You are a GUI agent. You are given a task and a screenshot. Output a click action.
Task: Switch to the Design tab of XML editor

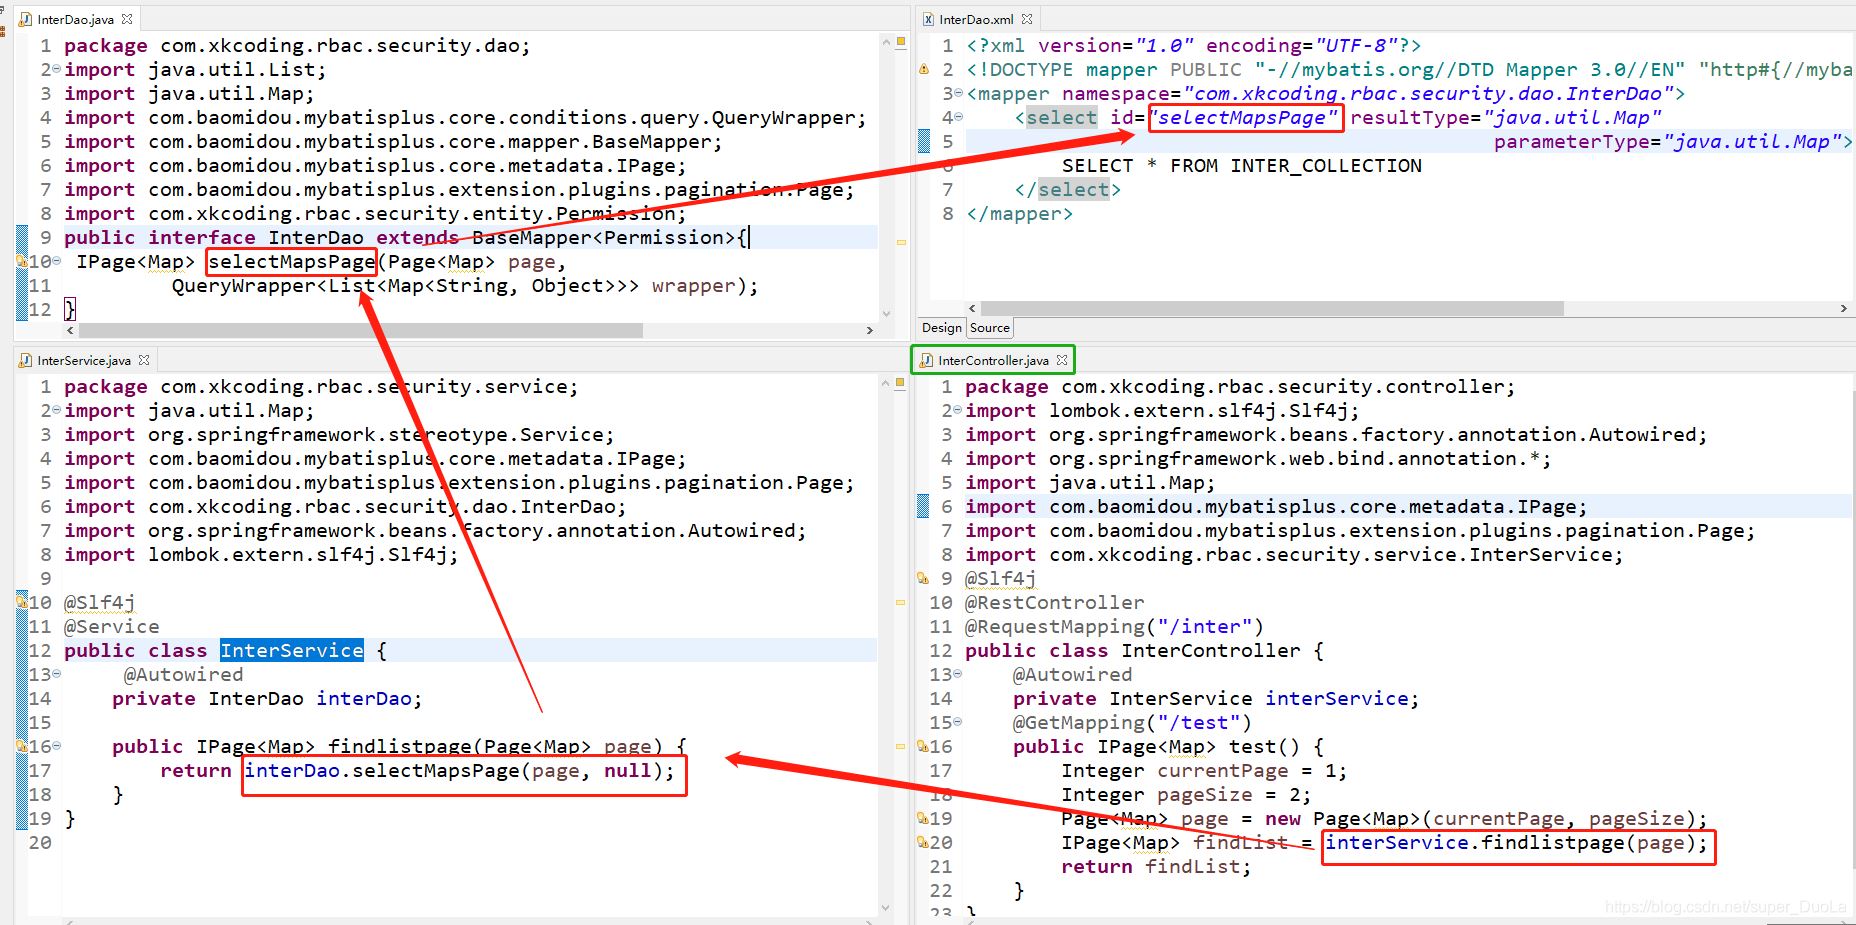pos(941,328)
